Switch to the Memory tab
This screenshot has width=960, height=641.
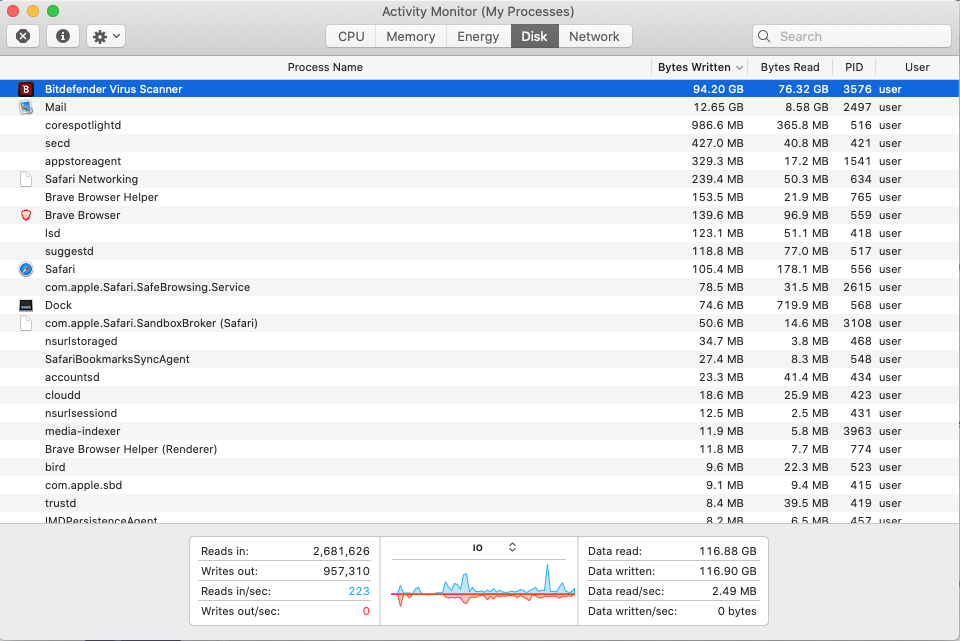[411, 36]
